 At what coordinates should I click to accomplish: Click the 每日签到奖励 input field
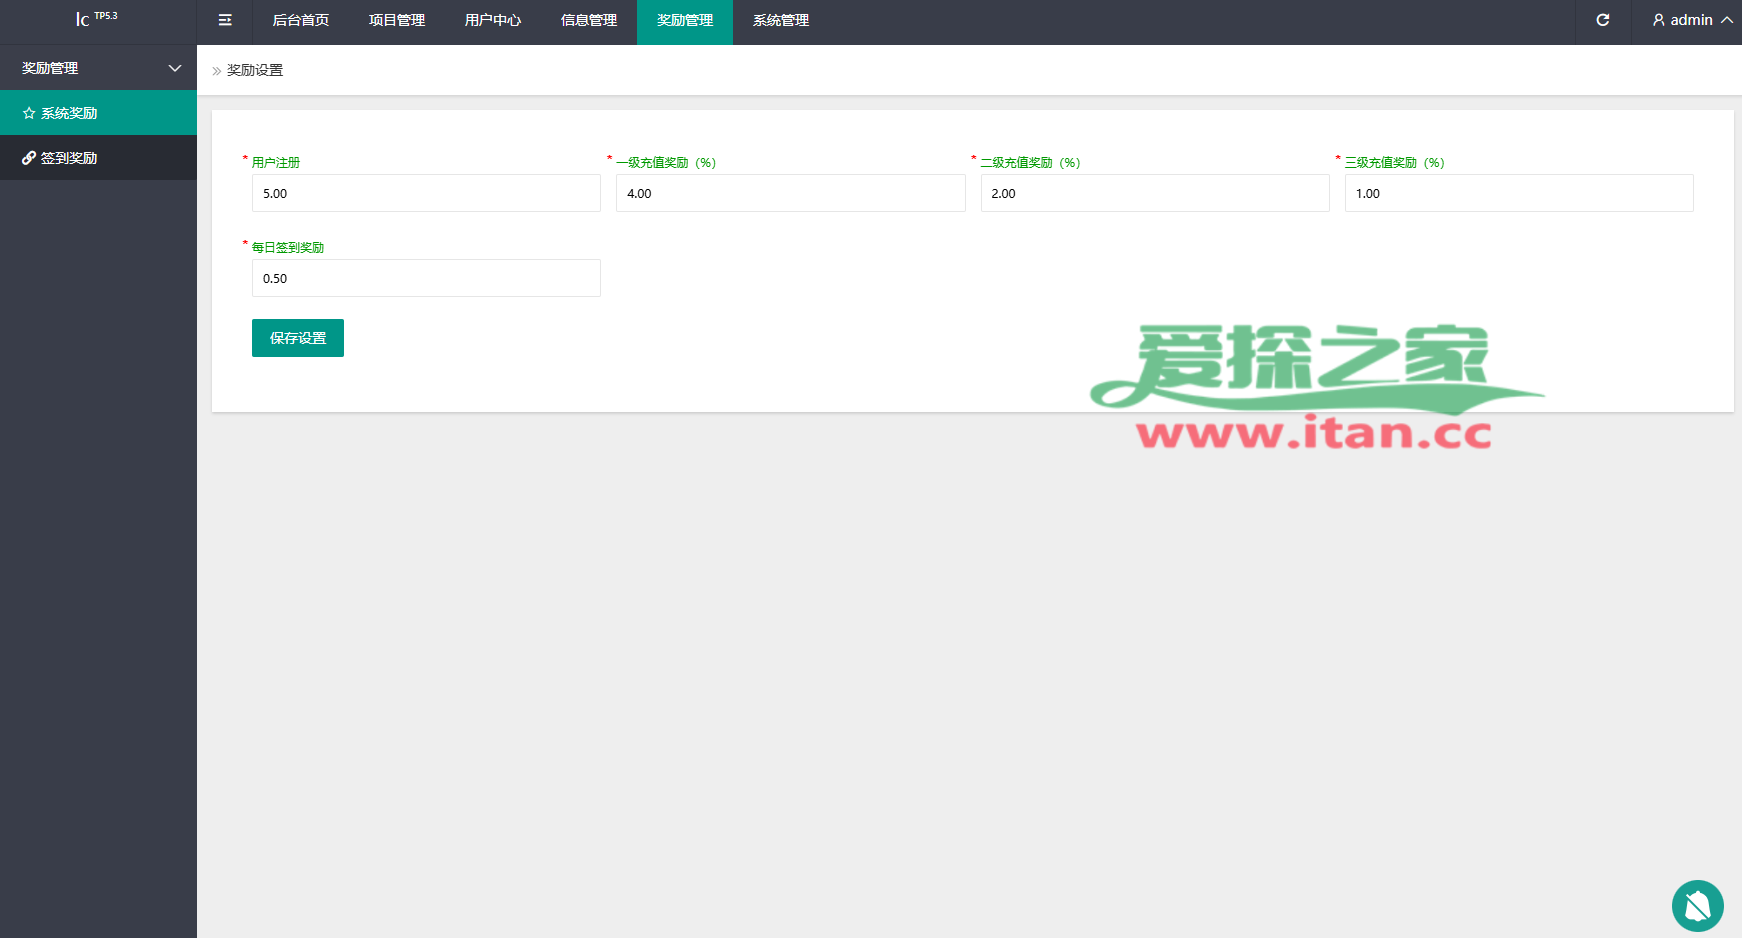[426, 278]
